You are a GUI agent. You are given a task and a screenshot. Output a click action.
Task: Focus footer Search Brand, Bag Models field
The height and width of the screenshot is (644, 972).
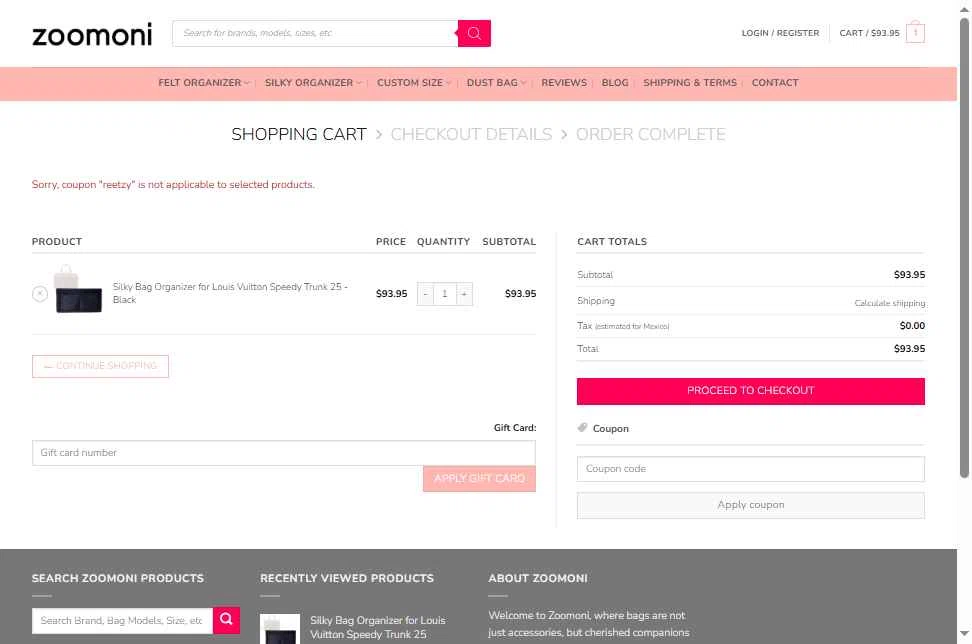[x=122, y=620]
